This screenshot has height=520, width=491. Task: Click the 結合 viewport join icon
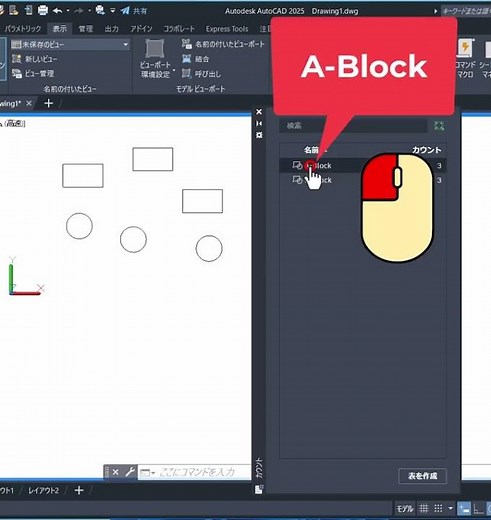point(187,59)
